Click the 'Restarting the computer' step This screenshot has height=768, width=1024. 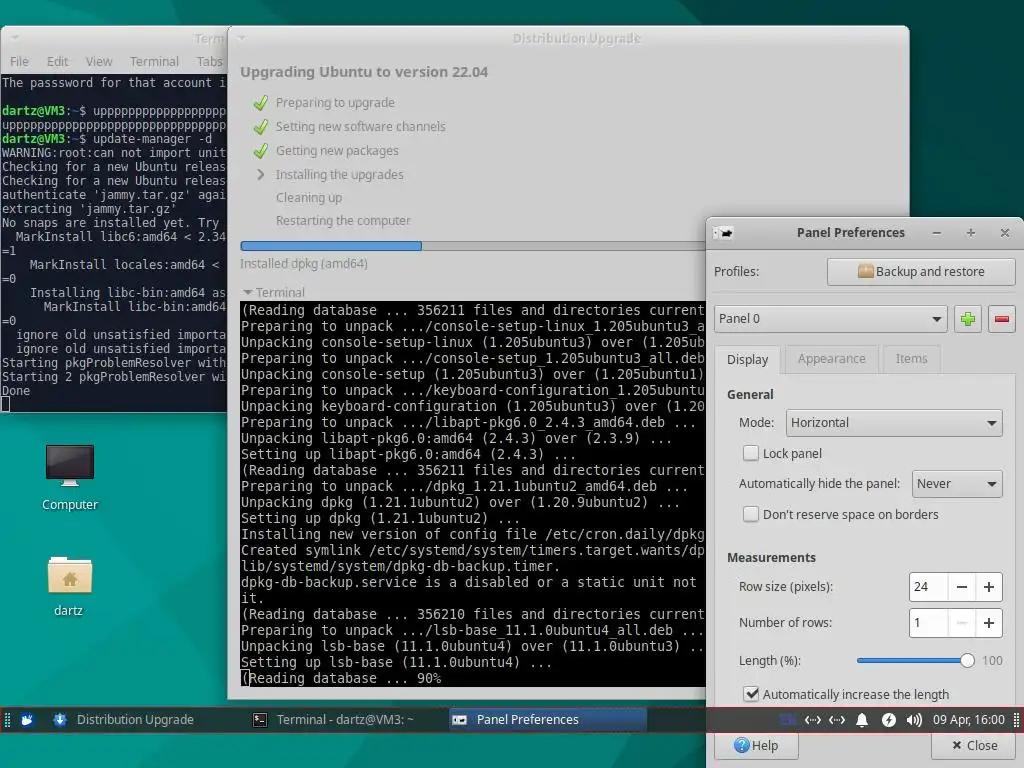click(x=343, y=221)
